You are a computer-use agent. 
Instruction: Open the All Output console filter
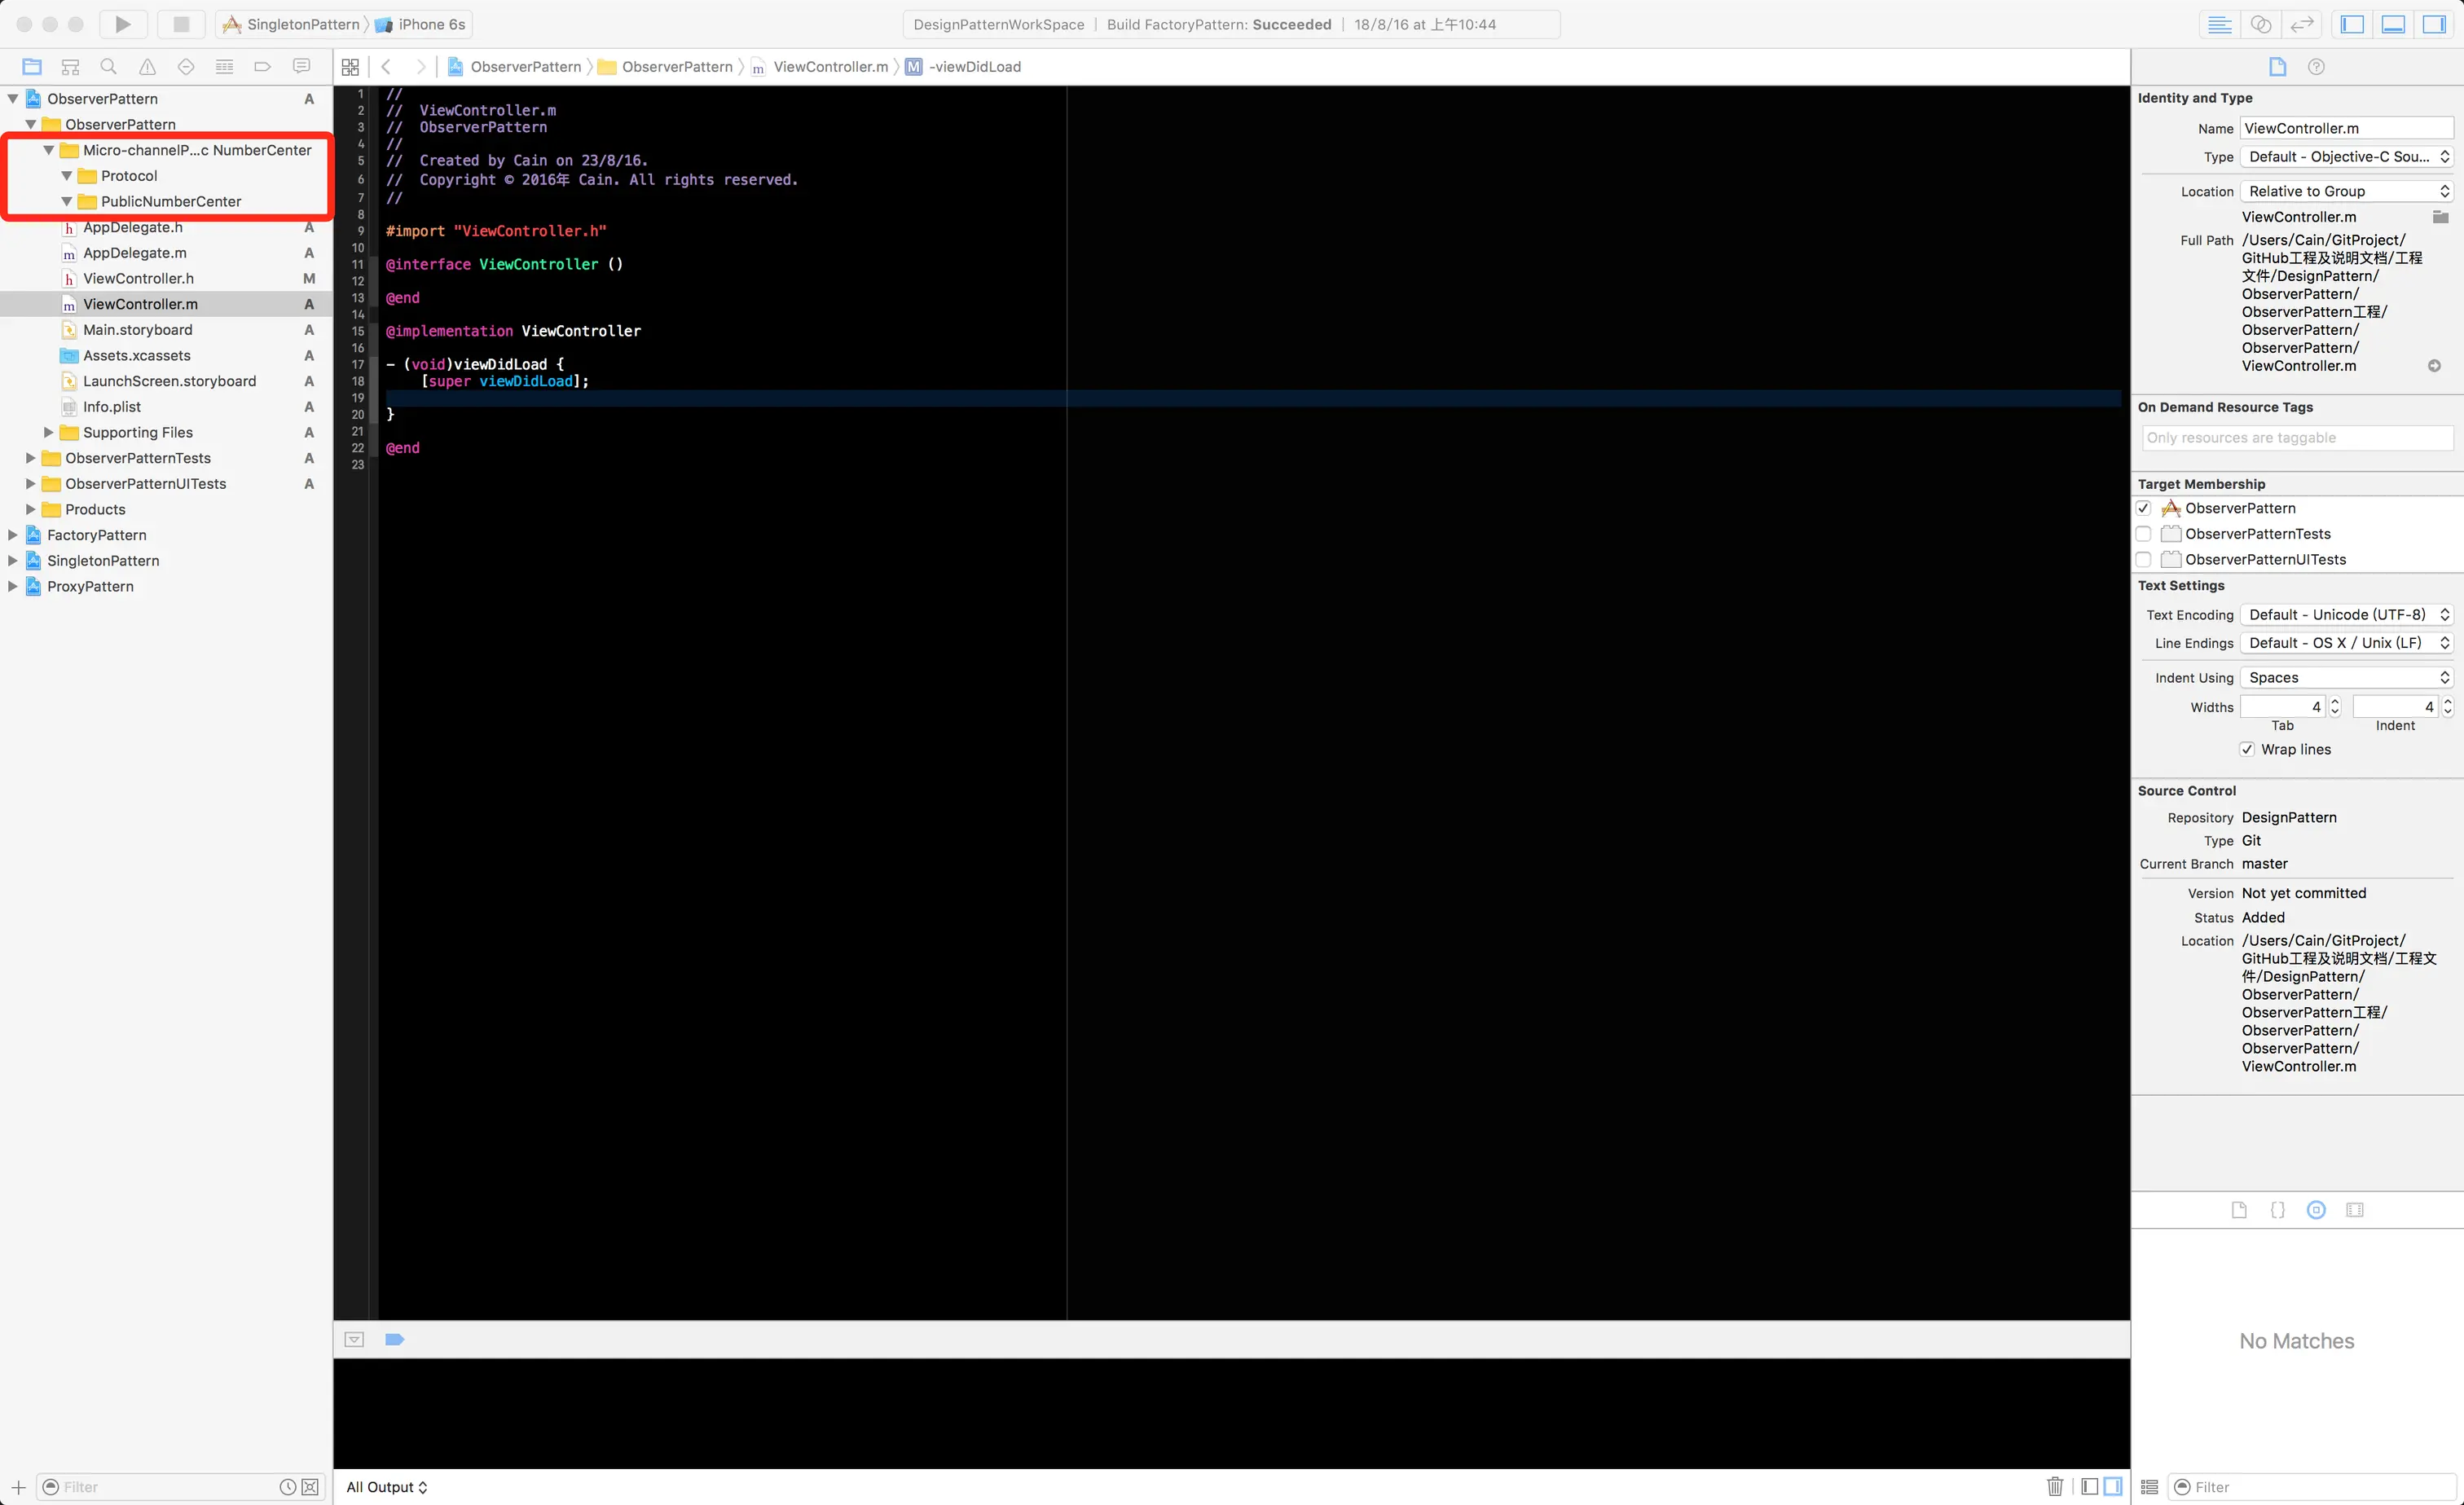pos(387,1487)
